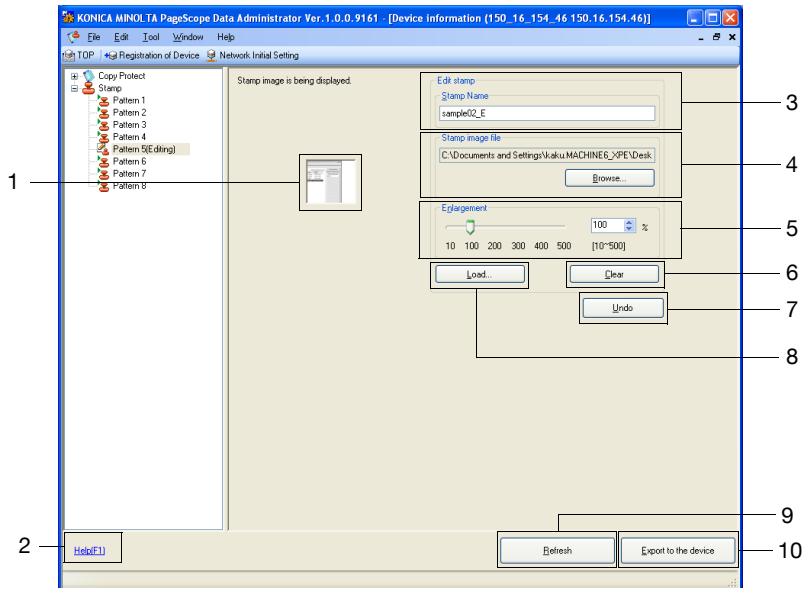809x593 pixels.
Task: Click Export to the device button
Action: pos(677,551)
